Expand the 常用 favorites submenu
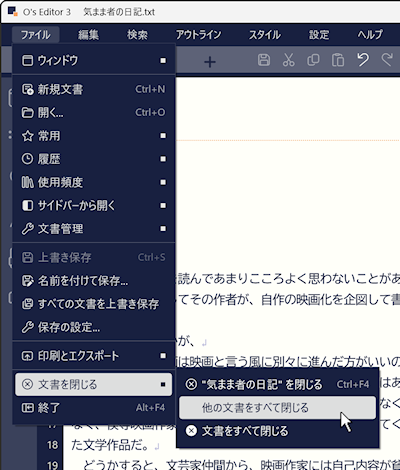The width and height of the screenshot is (400, 470). [x=94, y=136]
